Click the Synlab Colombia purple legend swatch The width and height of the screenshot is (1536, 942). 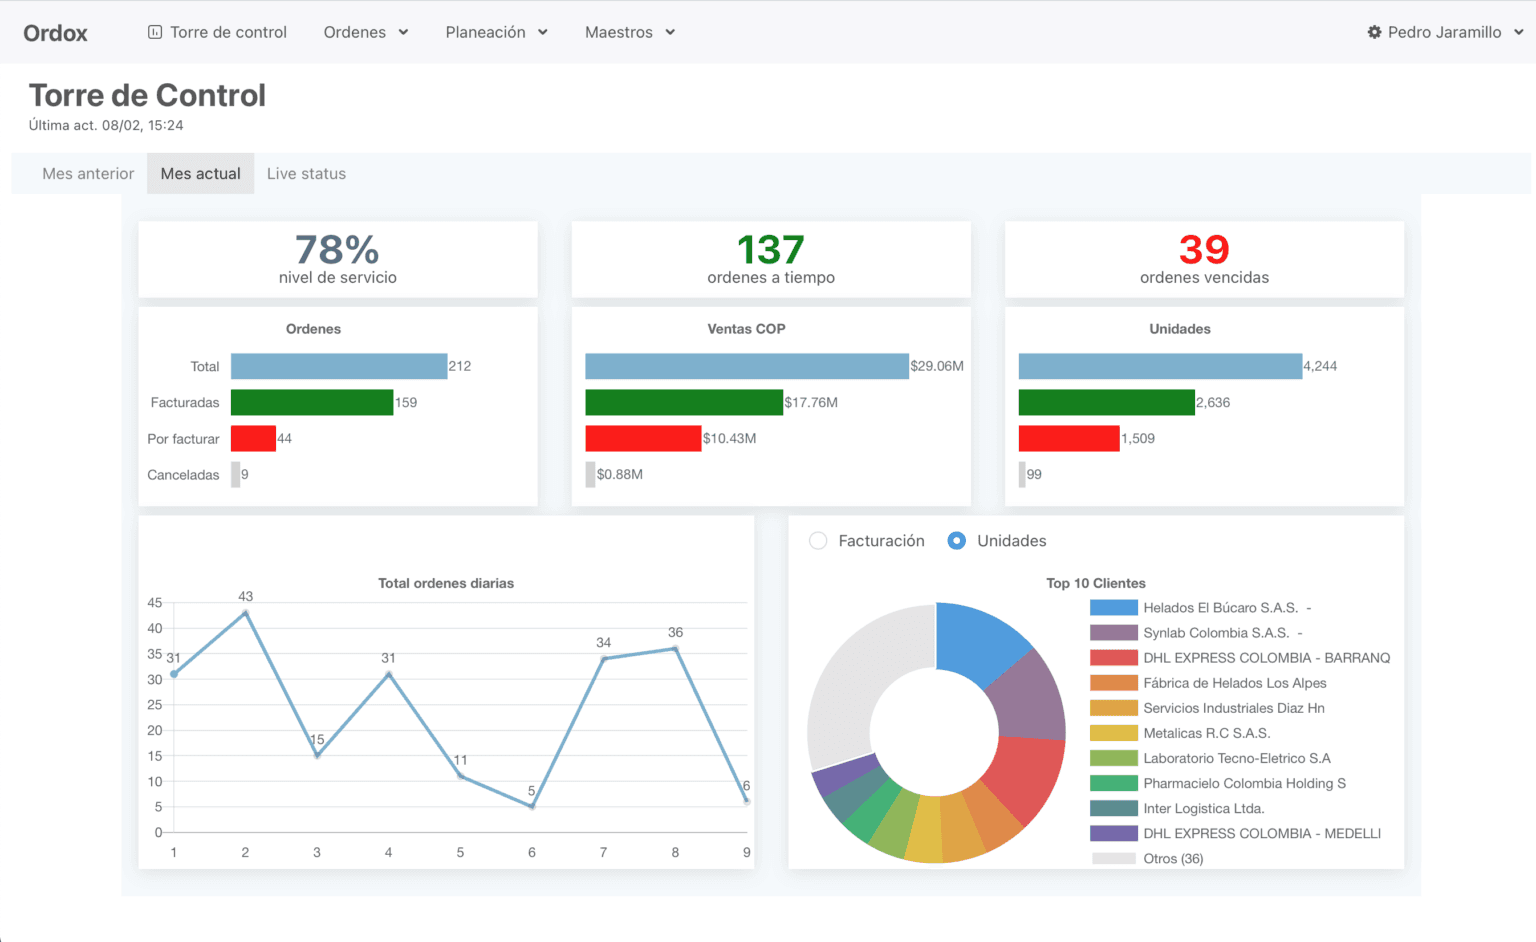click(x=1113, y=633)
